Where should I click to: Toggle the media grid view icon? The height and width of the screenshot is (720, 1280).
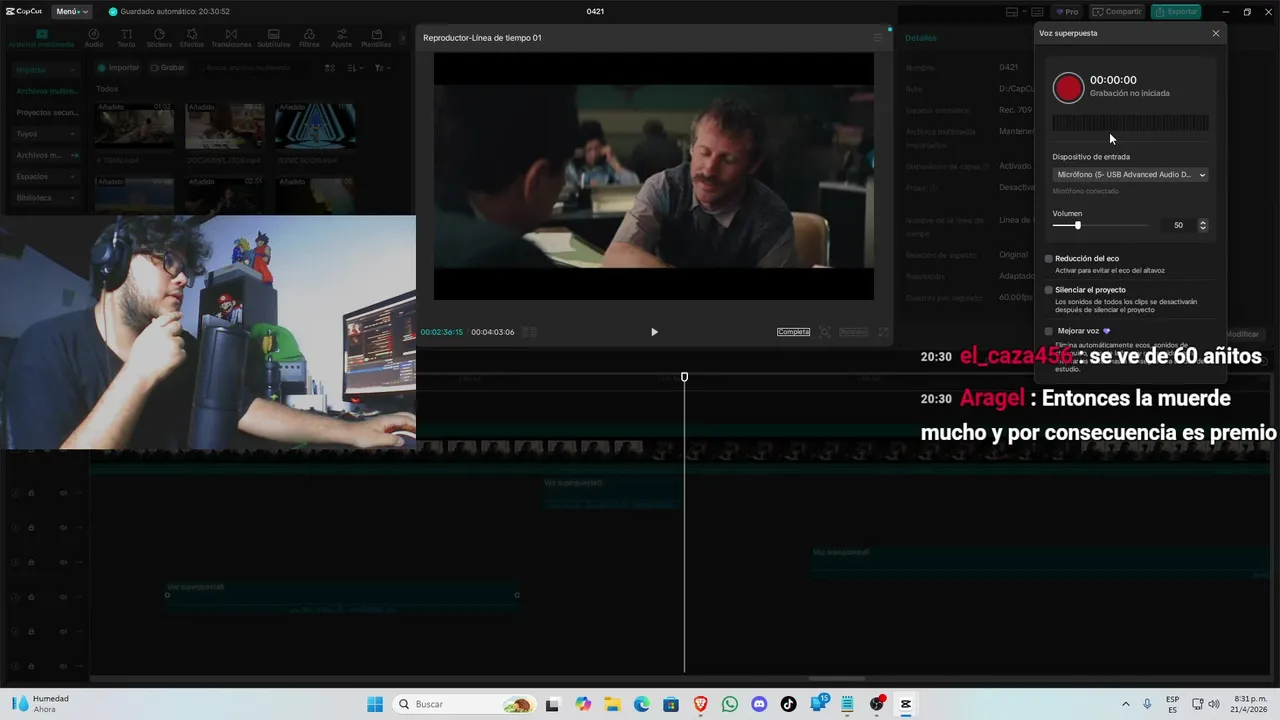tap(330, 68)
